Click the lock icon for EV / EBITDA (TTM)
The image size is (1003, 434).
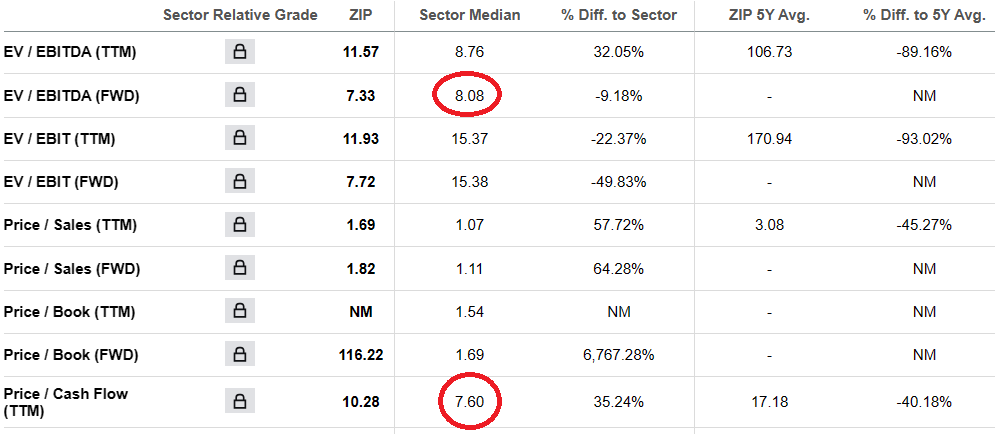(240, 52)
